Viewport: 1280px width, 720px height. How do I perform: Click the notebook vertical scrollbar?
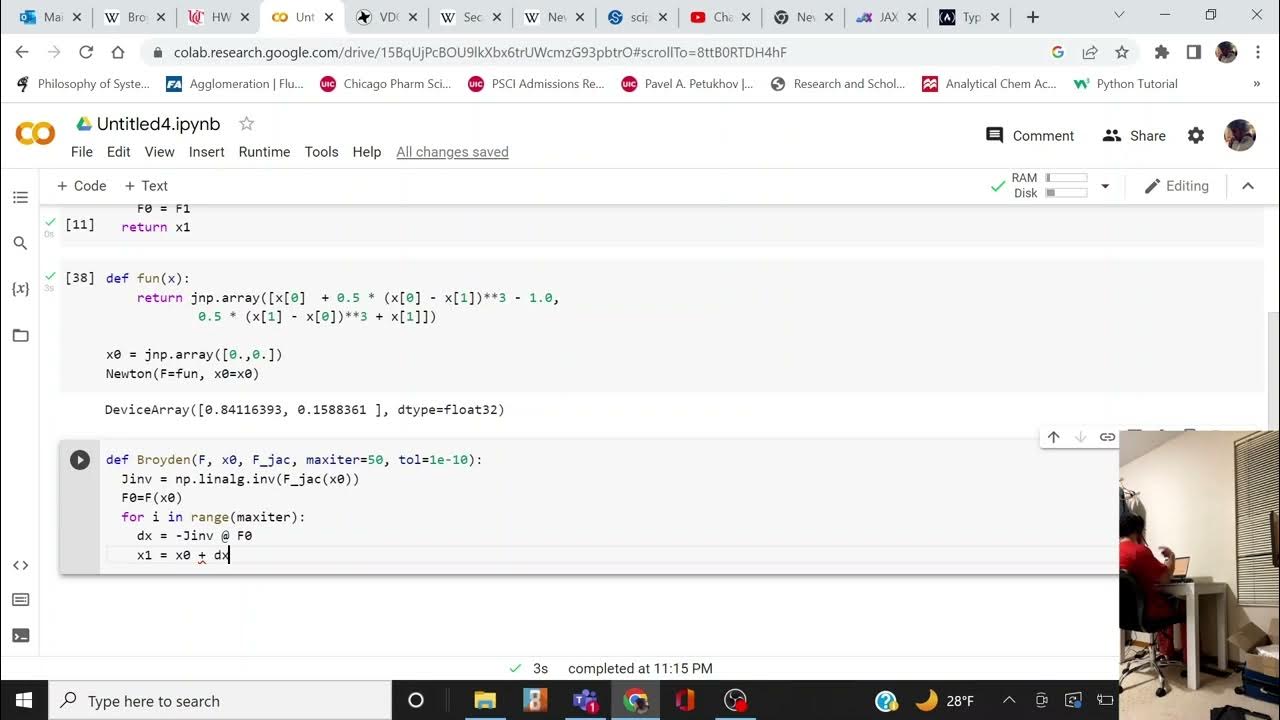1272,370
